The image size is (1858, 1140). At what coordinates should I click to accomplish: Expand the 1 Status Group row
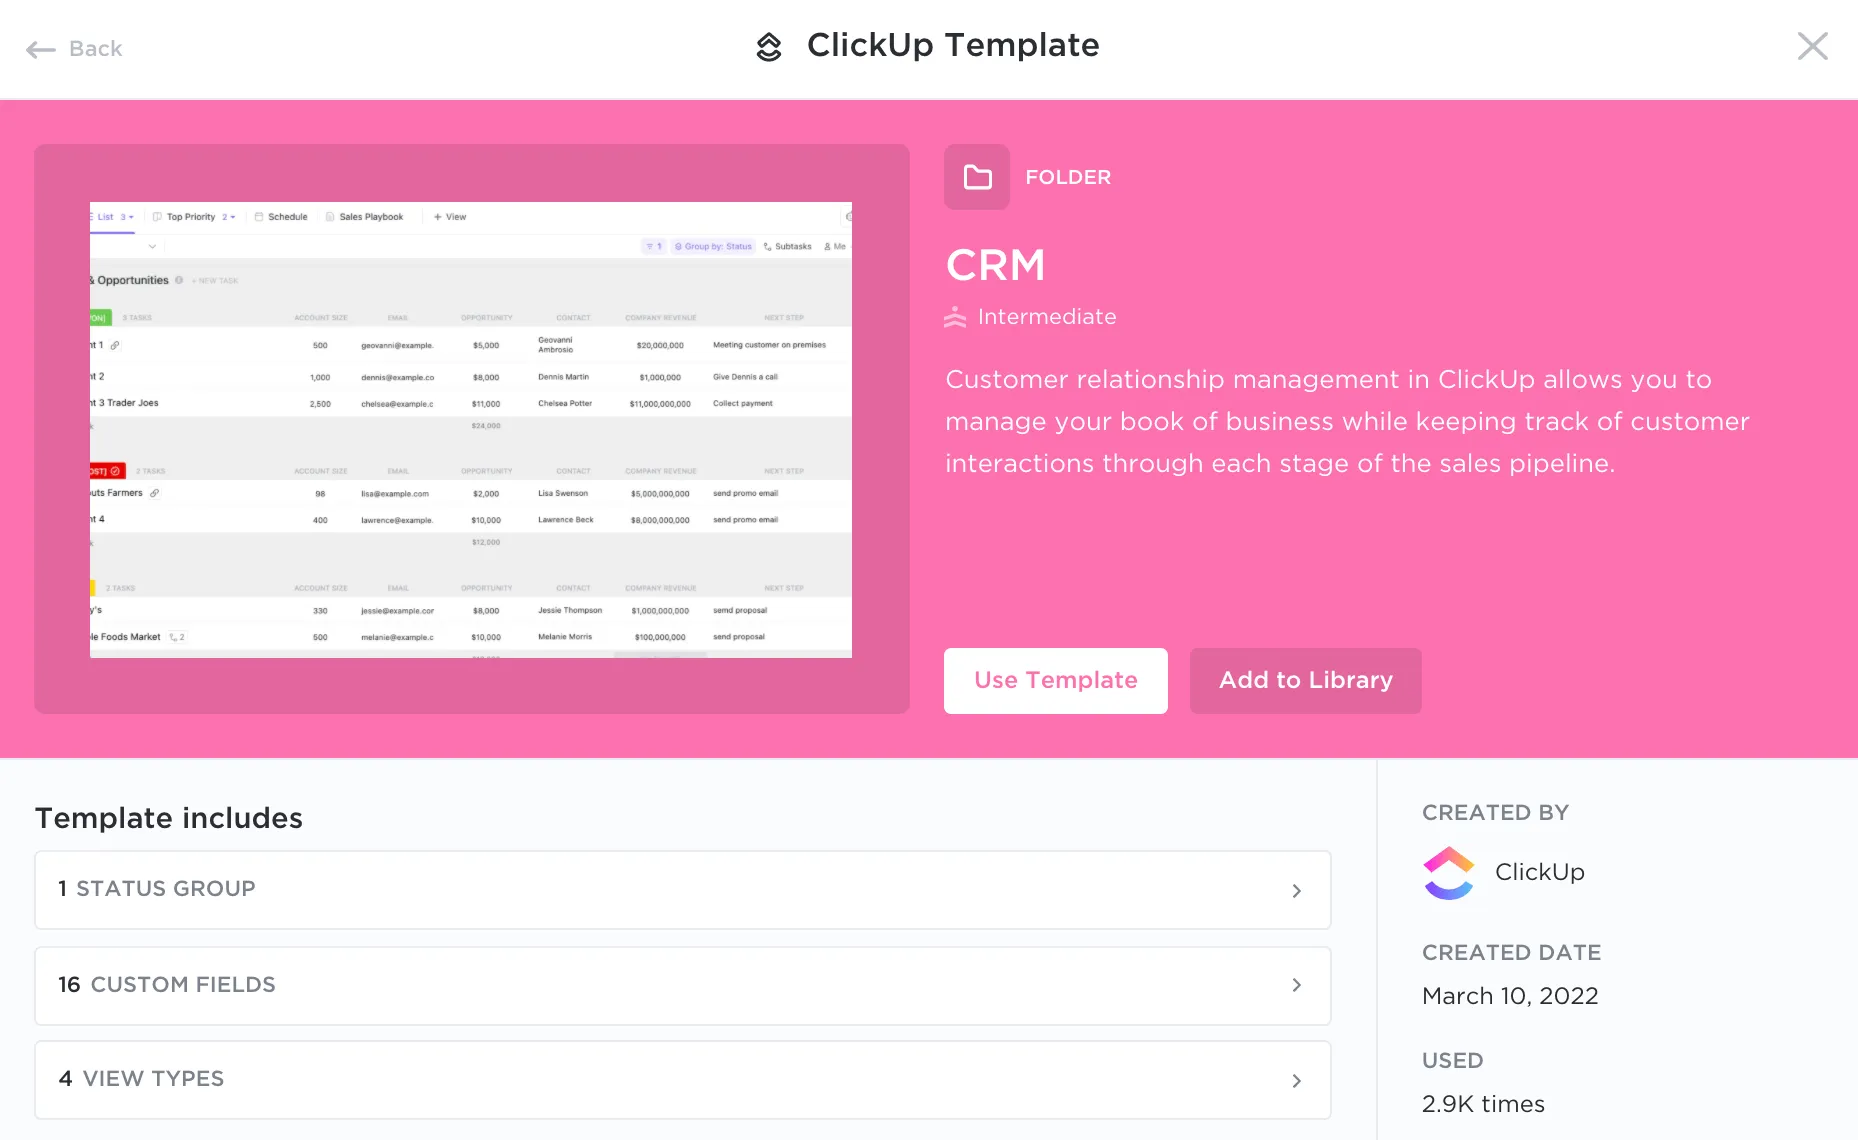[x=683, y=890]
